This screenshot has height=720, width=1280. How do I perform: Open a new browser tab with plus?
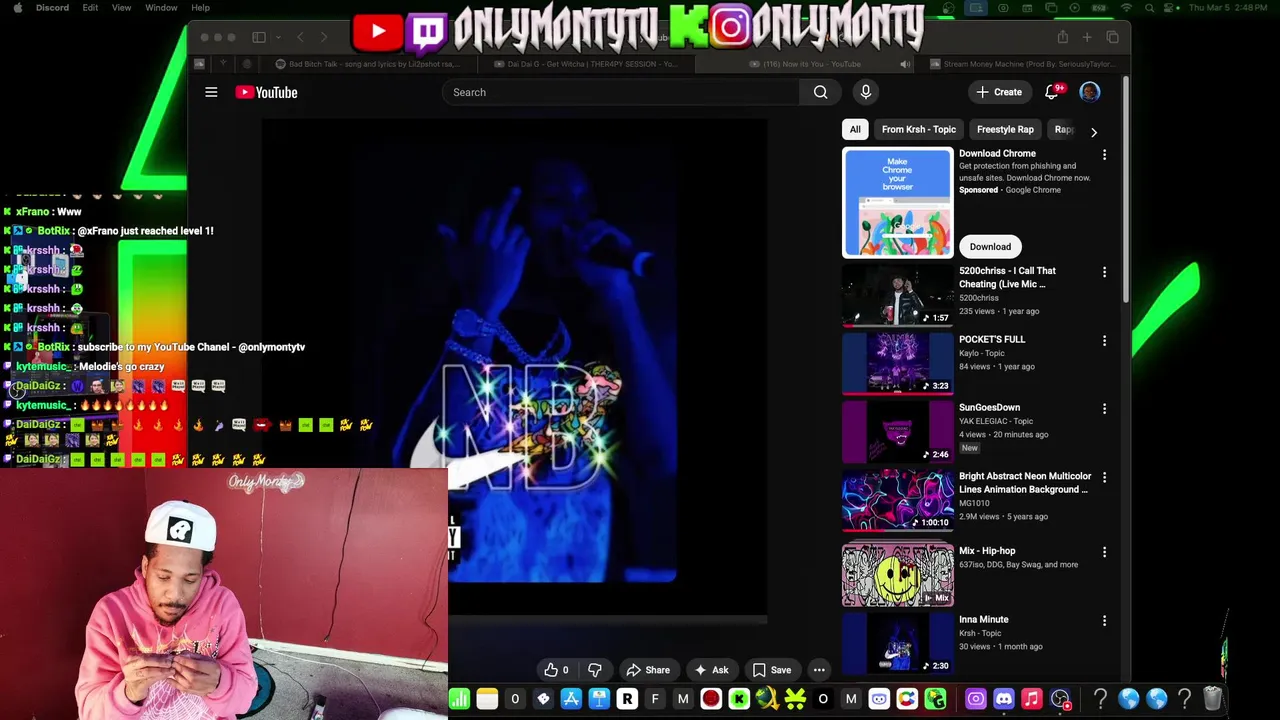(x=1087, y=37)
